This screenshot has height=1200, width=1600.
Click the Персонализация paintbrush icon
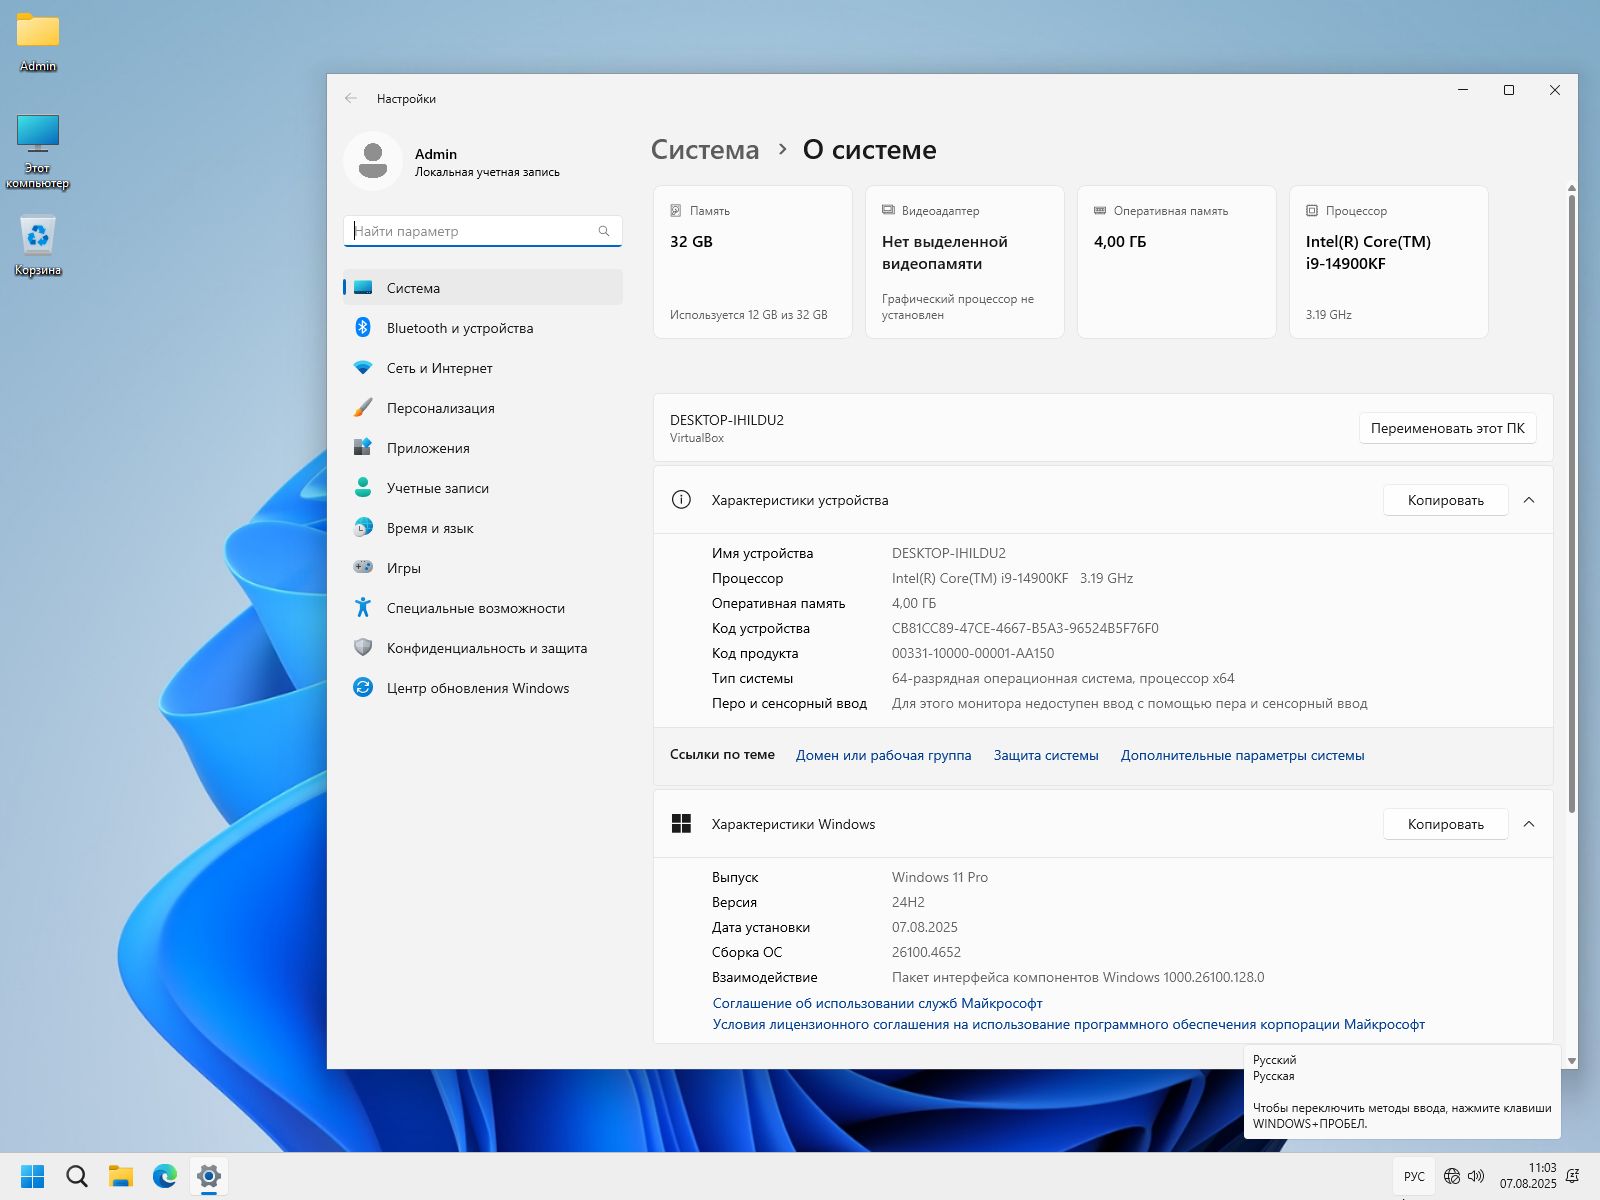pos(363,408)
